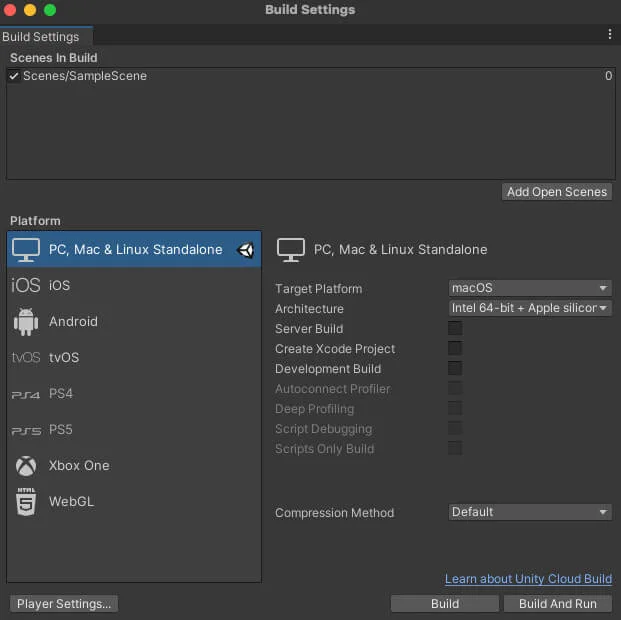Image resolution: width=621 pixels, height=620 pixels.
Task: Close the Build Settings window
Action: [x=10, y=10]
